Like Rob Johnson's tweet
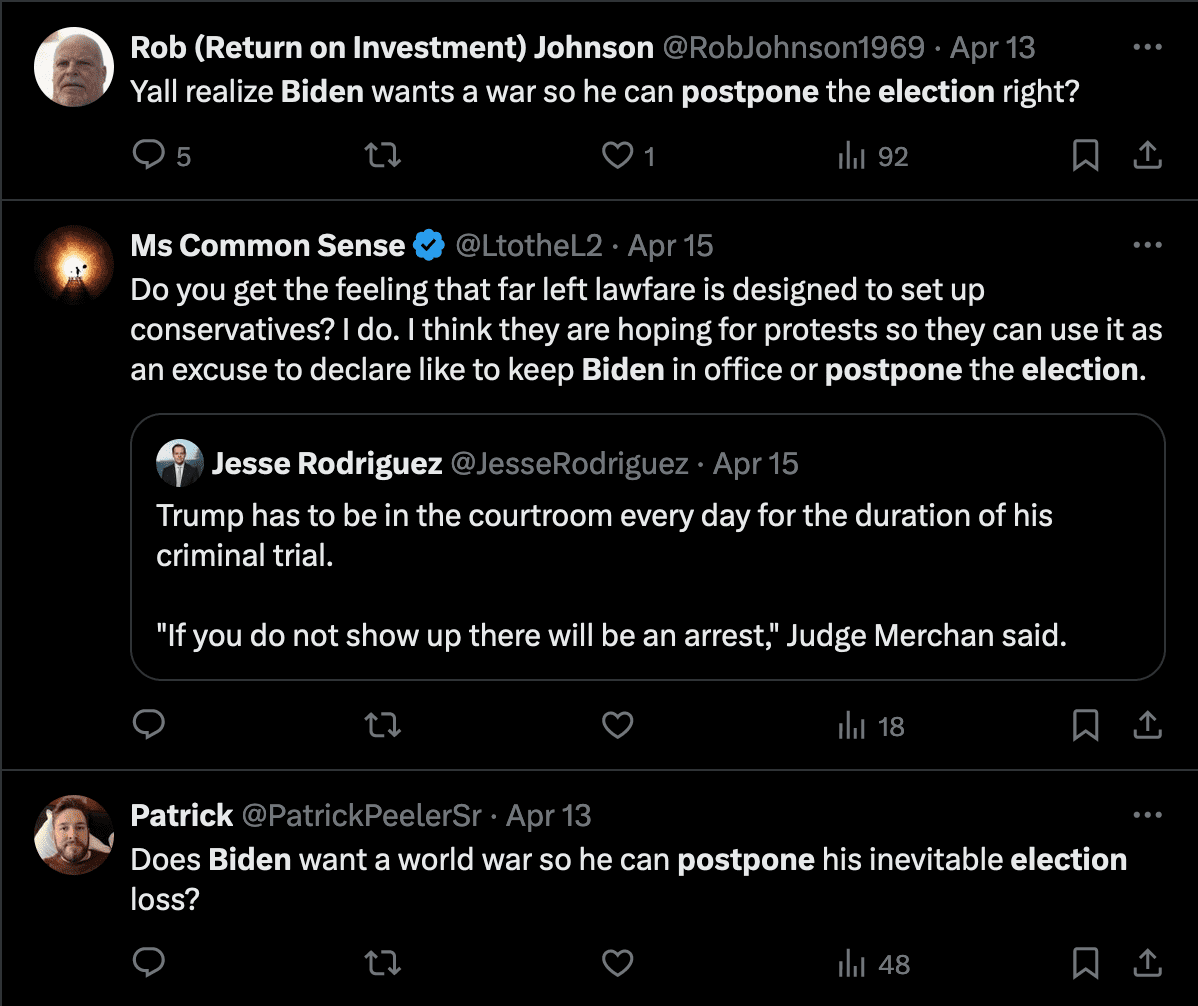Viewport: 1198px width, 1006px height. click(618, 156)
